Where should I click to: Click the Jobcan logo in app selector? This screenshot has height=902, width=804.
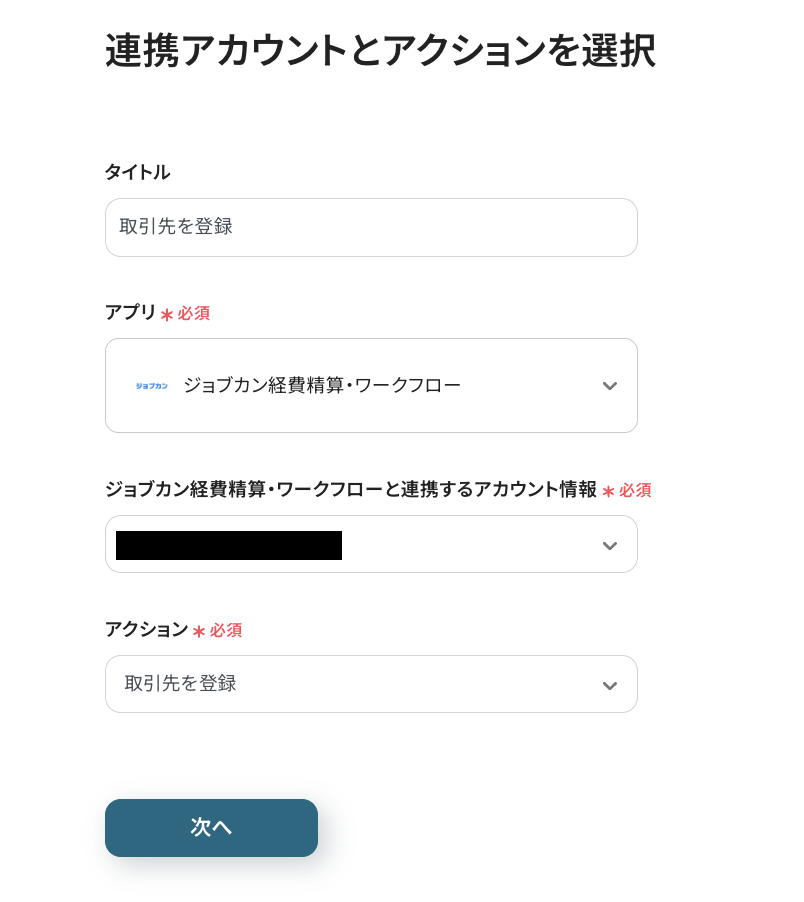[x=151, y=386]
